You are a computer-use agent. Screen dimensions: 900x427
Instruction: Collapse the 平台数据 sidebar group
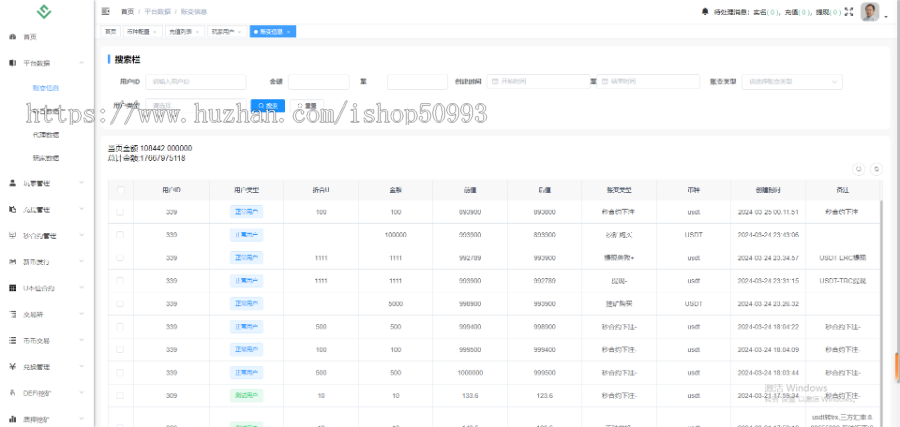82,63
